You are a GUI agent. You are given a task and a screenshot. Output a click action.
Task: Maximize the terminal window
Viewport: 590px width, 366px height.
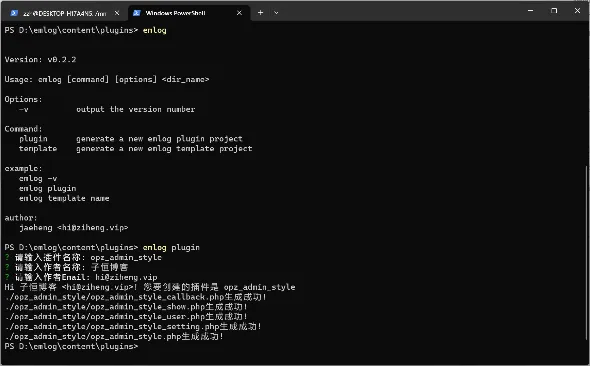tap(554, 11)
